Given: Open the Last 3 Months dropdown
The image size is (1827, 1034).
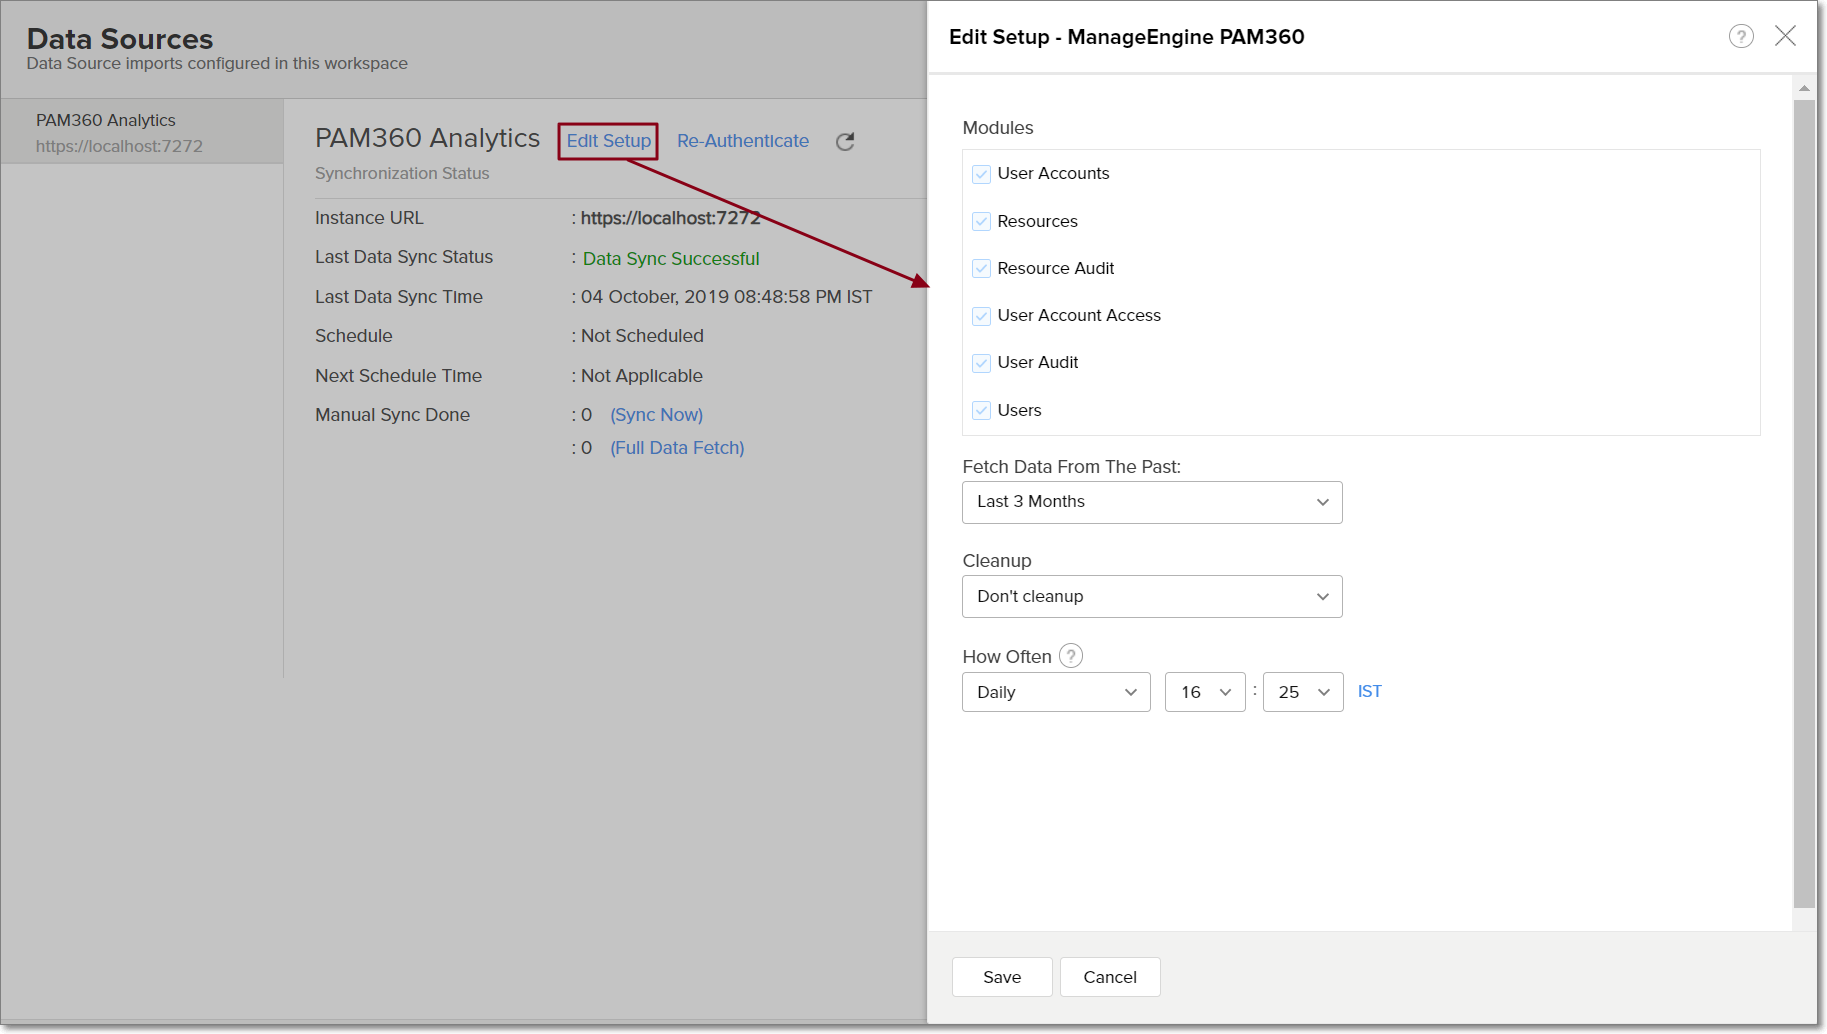Looking at the screenshot, I should click(x=1151, y=502).
